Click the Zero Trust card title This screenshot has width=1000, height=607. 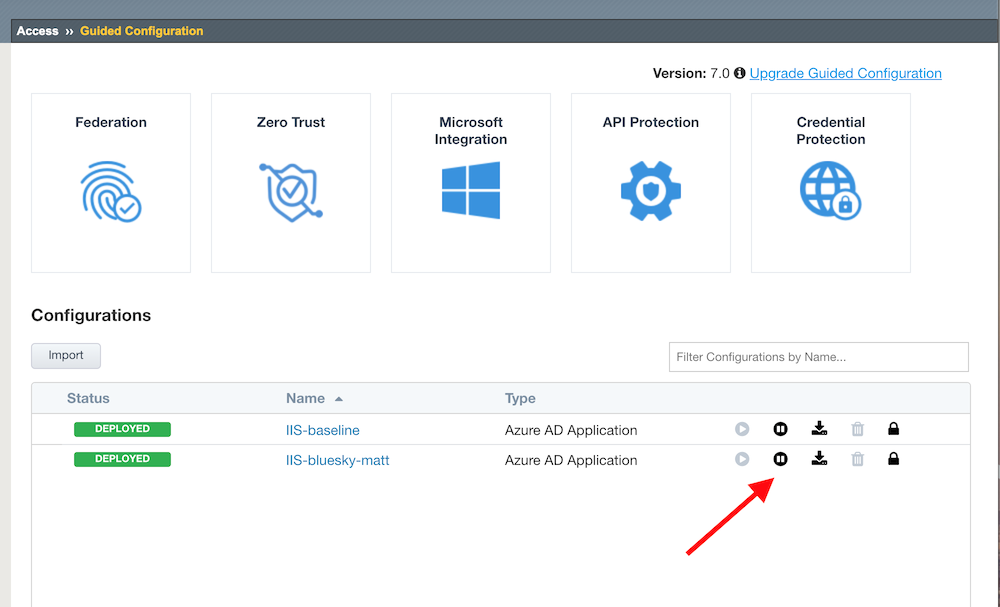click(x=291, y=122)
